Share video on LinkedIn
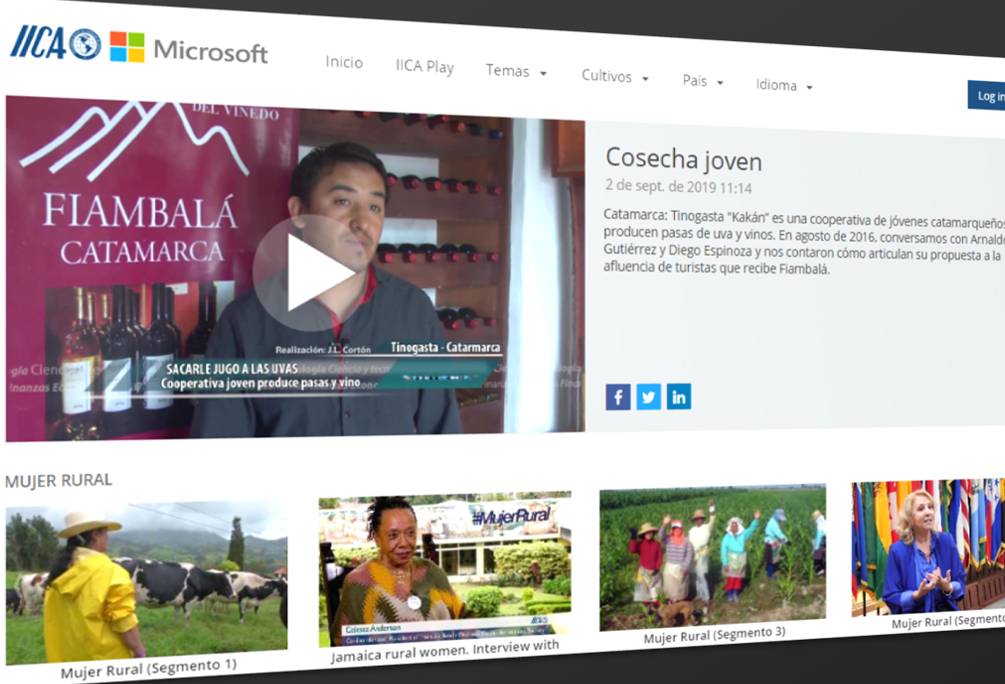This screenshot has width=1005, height=684. pyautogui.click(x=679, y=397)
